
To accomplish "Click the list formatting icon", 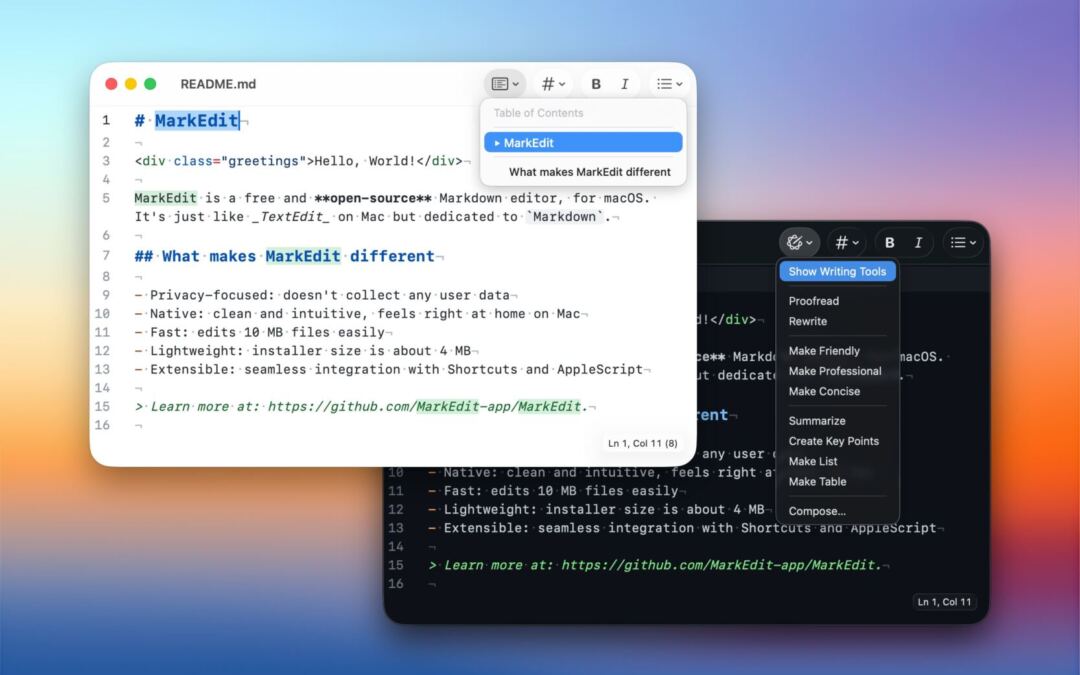I will [x=664, y=83].
